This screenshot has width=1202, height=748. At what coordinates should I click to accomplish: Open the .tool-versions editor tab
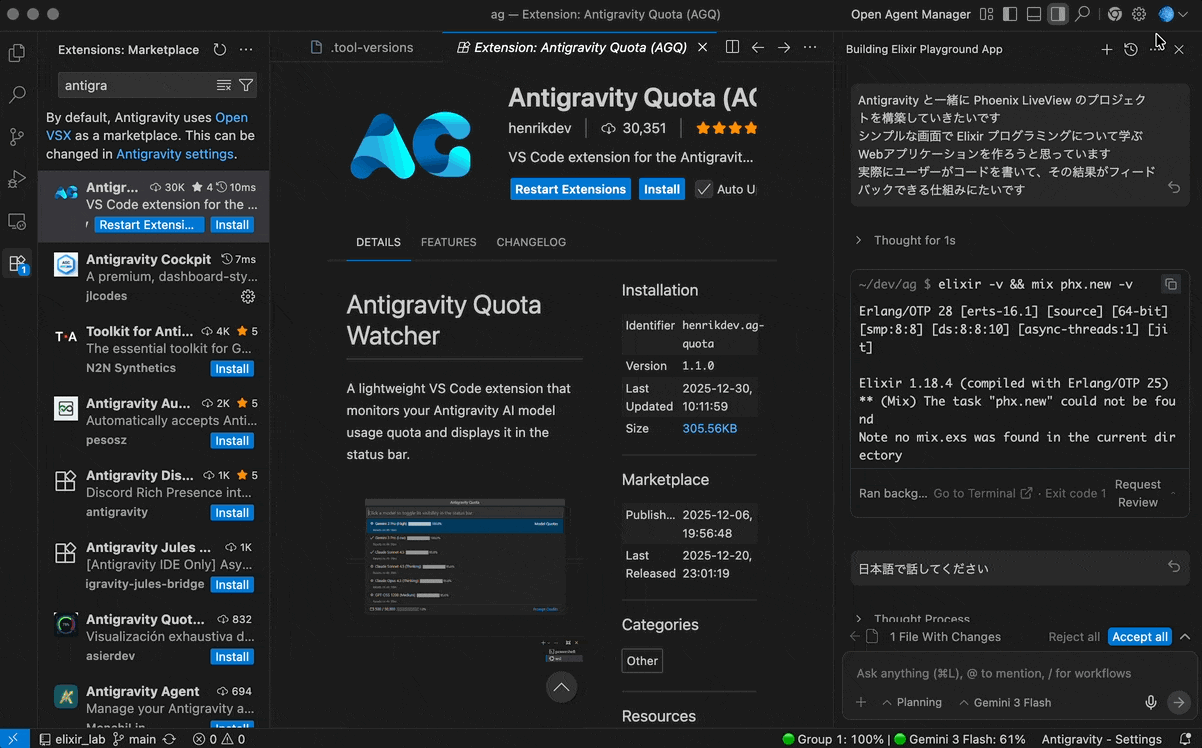point(360,47)
